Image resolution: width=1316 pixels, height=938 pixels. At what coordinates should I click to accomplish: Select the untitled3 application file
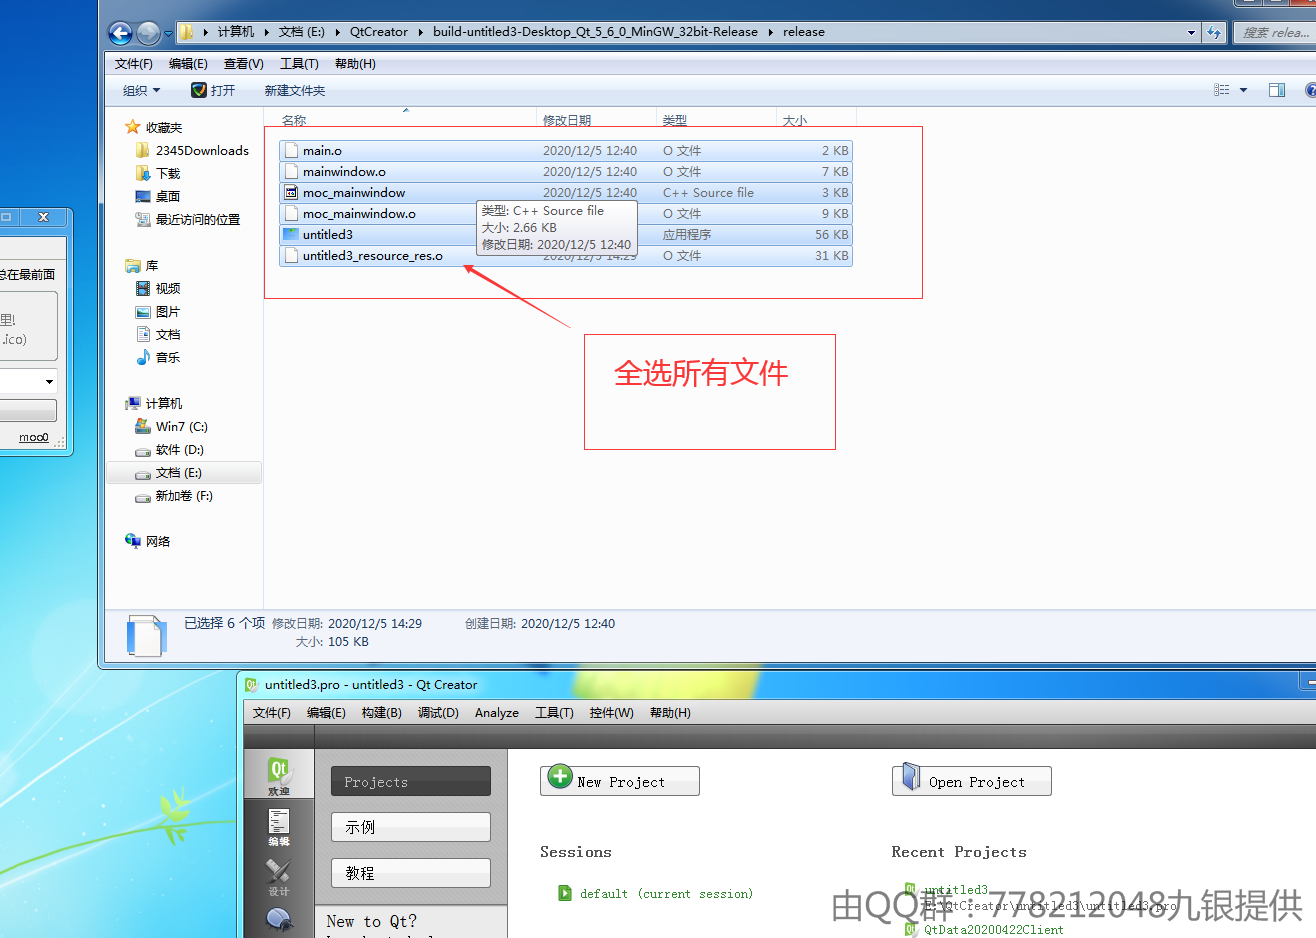pyautogui.click(x=566, y=235)
